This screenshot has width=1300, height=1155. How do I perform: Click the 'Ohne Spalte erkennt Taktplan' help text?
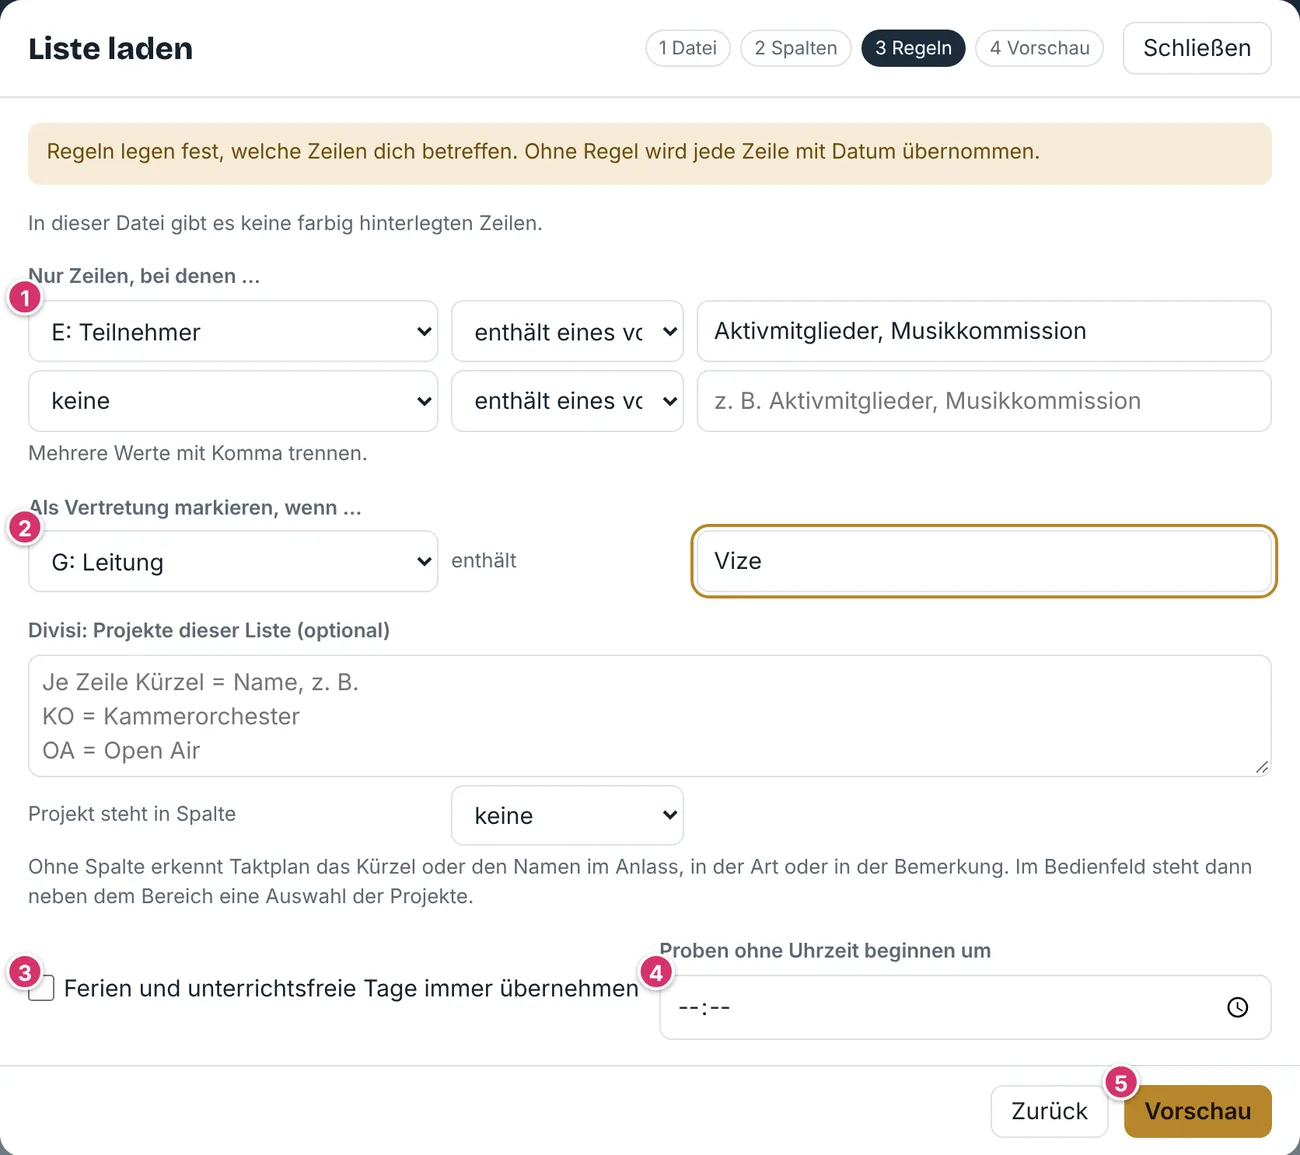640,881
